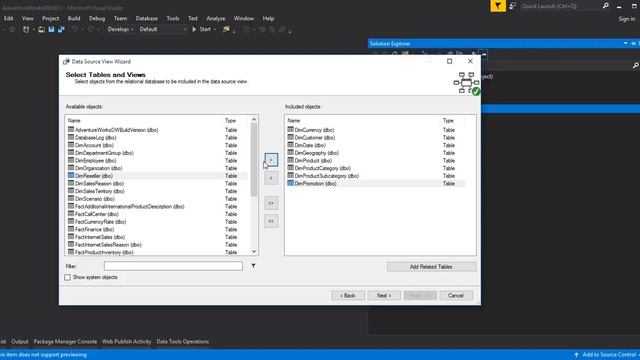640x360 pixels.
Task: Click Sign in link
Action: pos(627,19)
